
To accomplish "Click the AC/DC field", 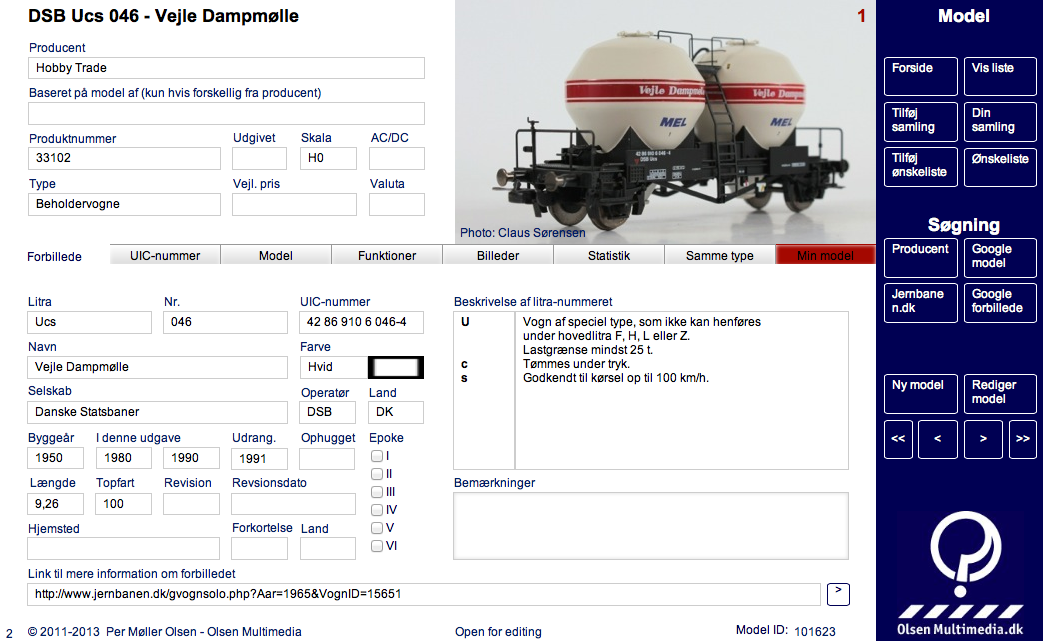I will [396, 158].
